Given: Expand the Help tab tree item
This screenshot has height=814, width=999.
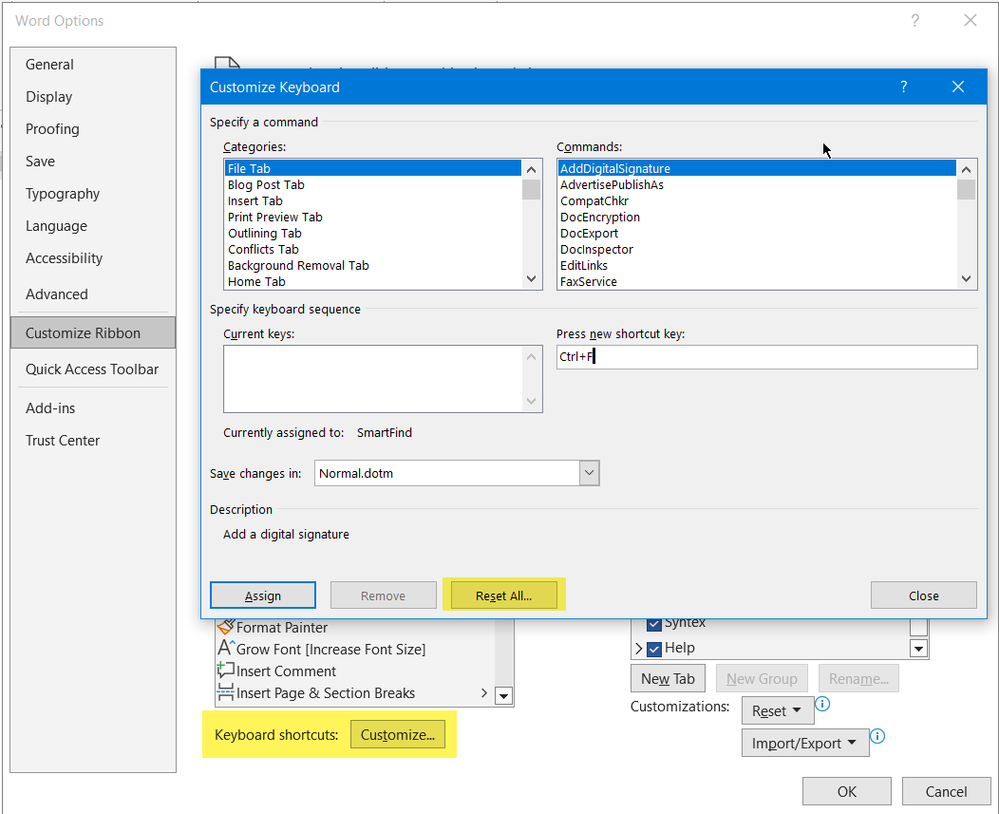Looking at the screenshot, I should 638,648.
